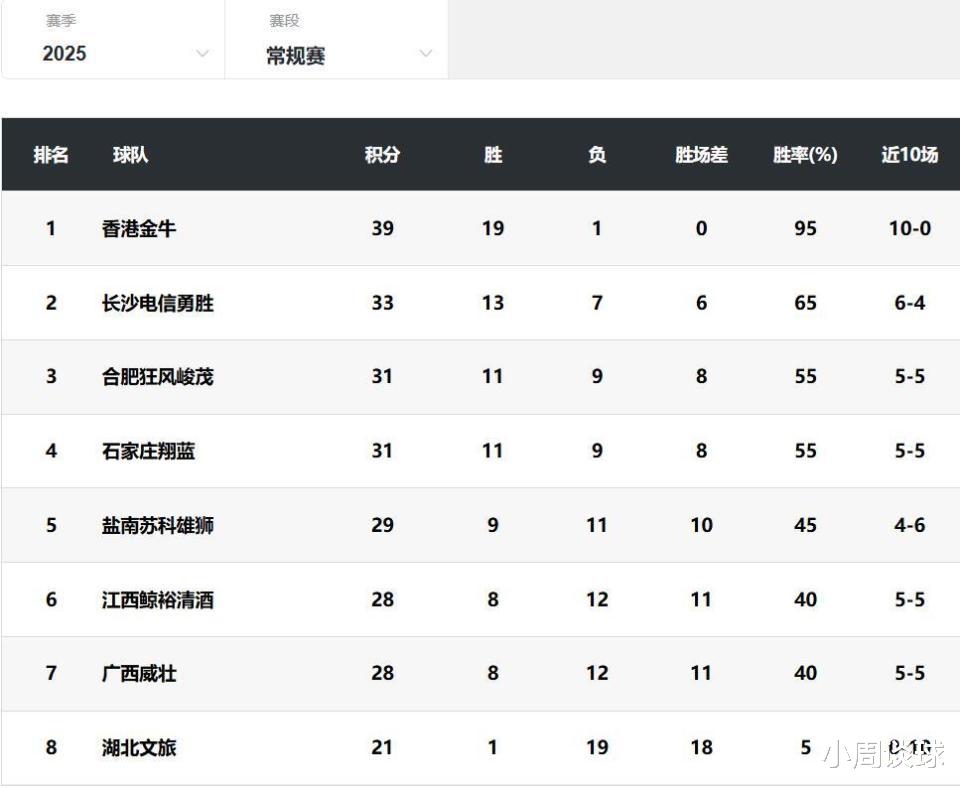960x789 pixels.
Task: Open team 香港金牛
Action: coord(139,229)
